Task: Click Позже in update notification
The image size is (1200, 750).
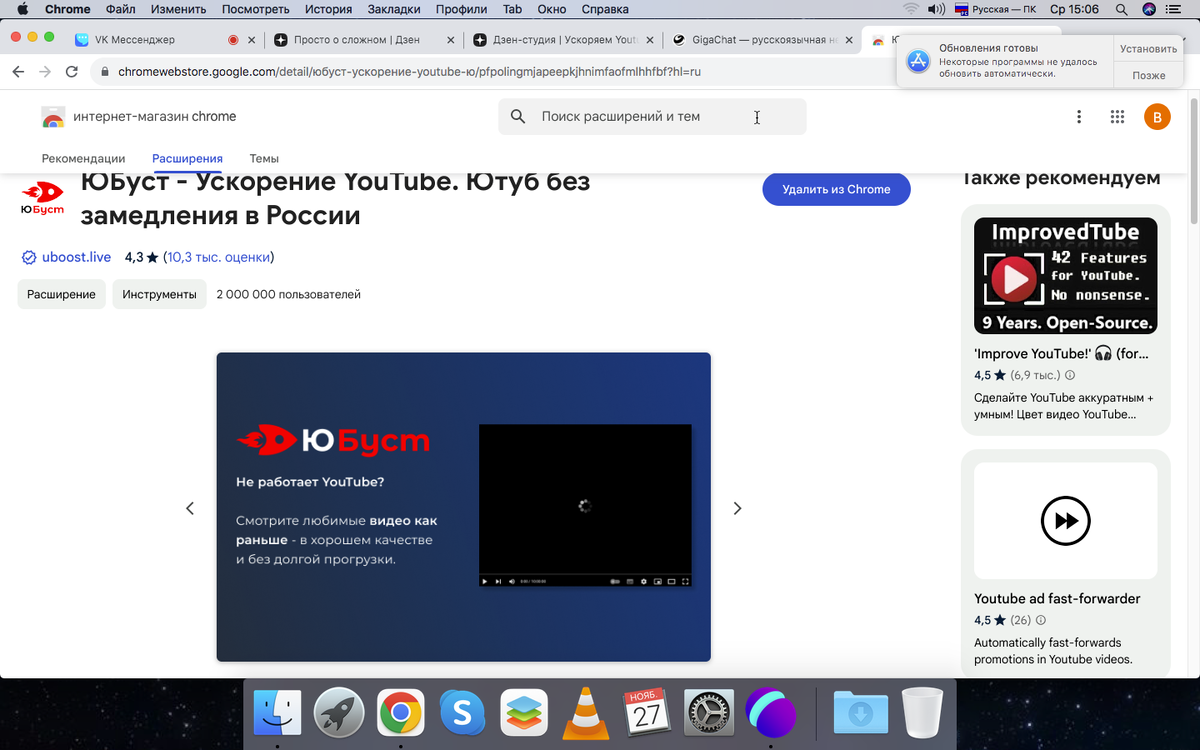Action: [x=1148, y=75]
